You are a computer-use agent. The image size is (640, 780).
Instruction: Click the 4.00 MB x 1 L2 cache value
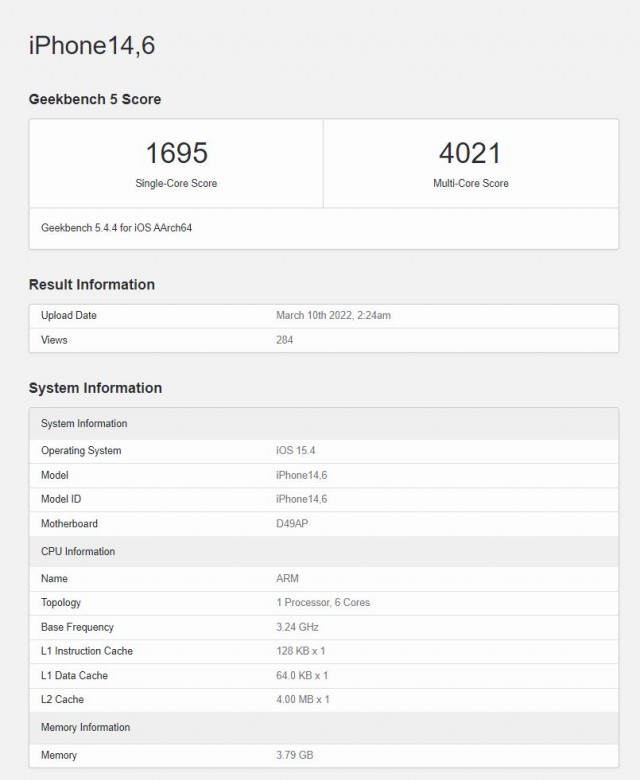point(303,700)
